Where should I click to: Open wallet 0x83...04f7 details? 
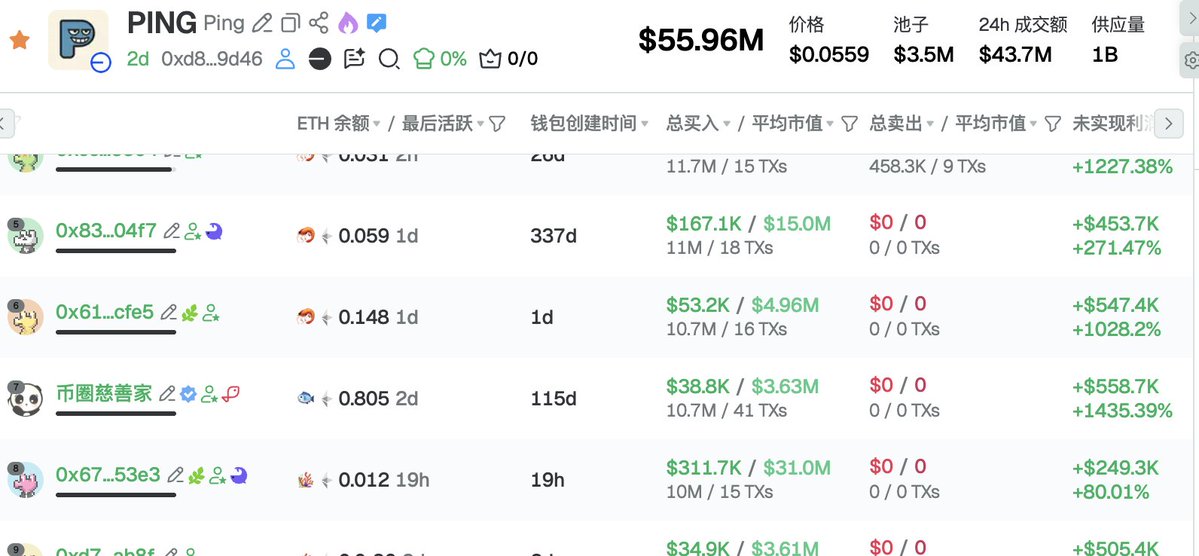click(106, 230)
